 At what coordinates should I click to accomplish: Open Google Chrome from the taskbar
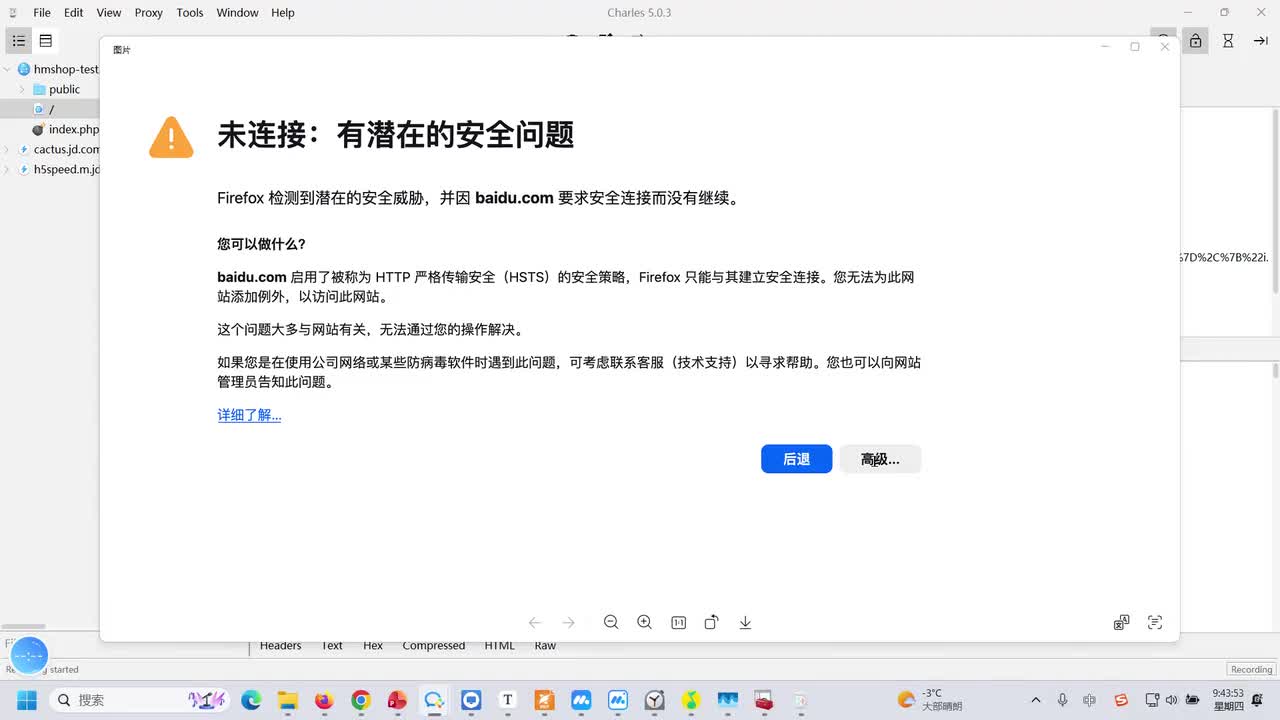pos(361,700)
